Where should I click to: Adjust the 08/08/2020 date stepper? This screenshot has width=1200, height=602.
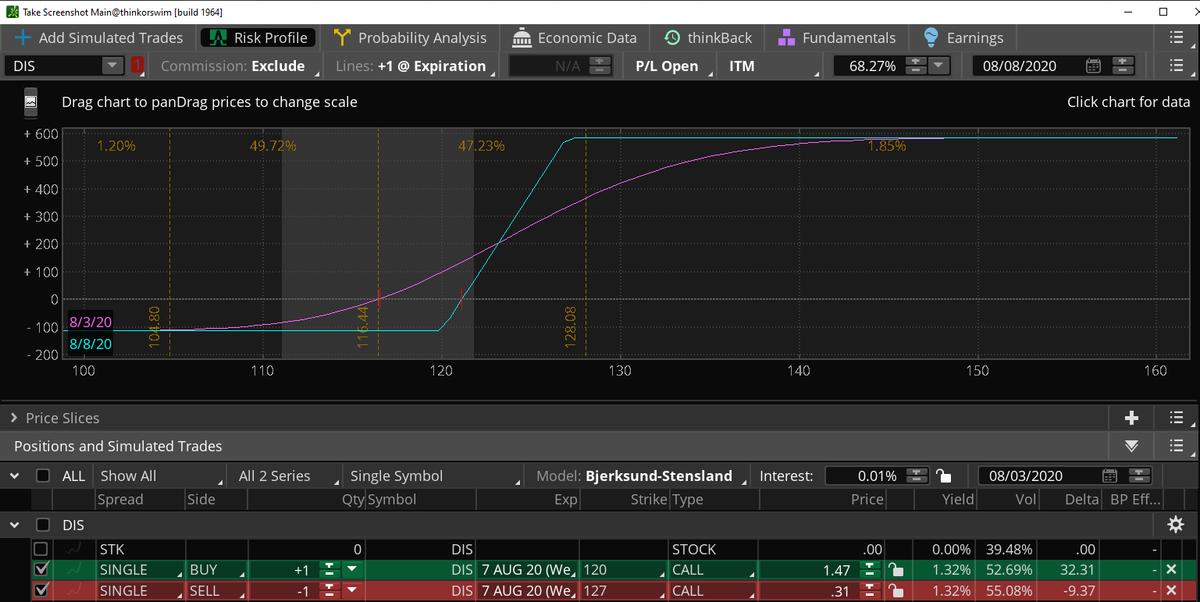click(1123, 66)
